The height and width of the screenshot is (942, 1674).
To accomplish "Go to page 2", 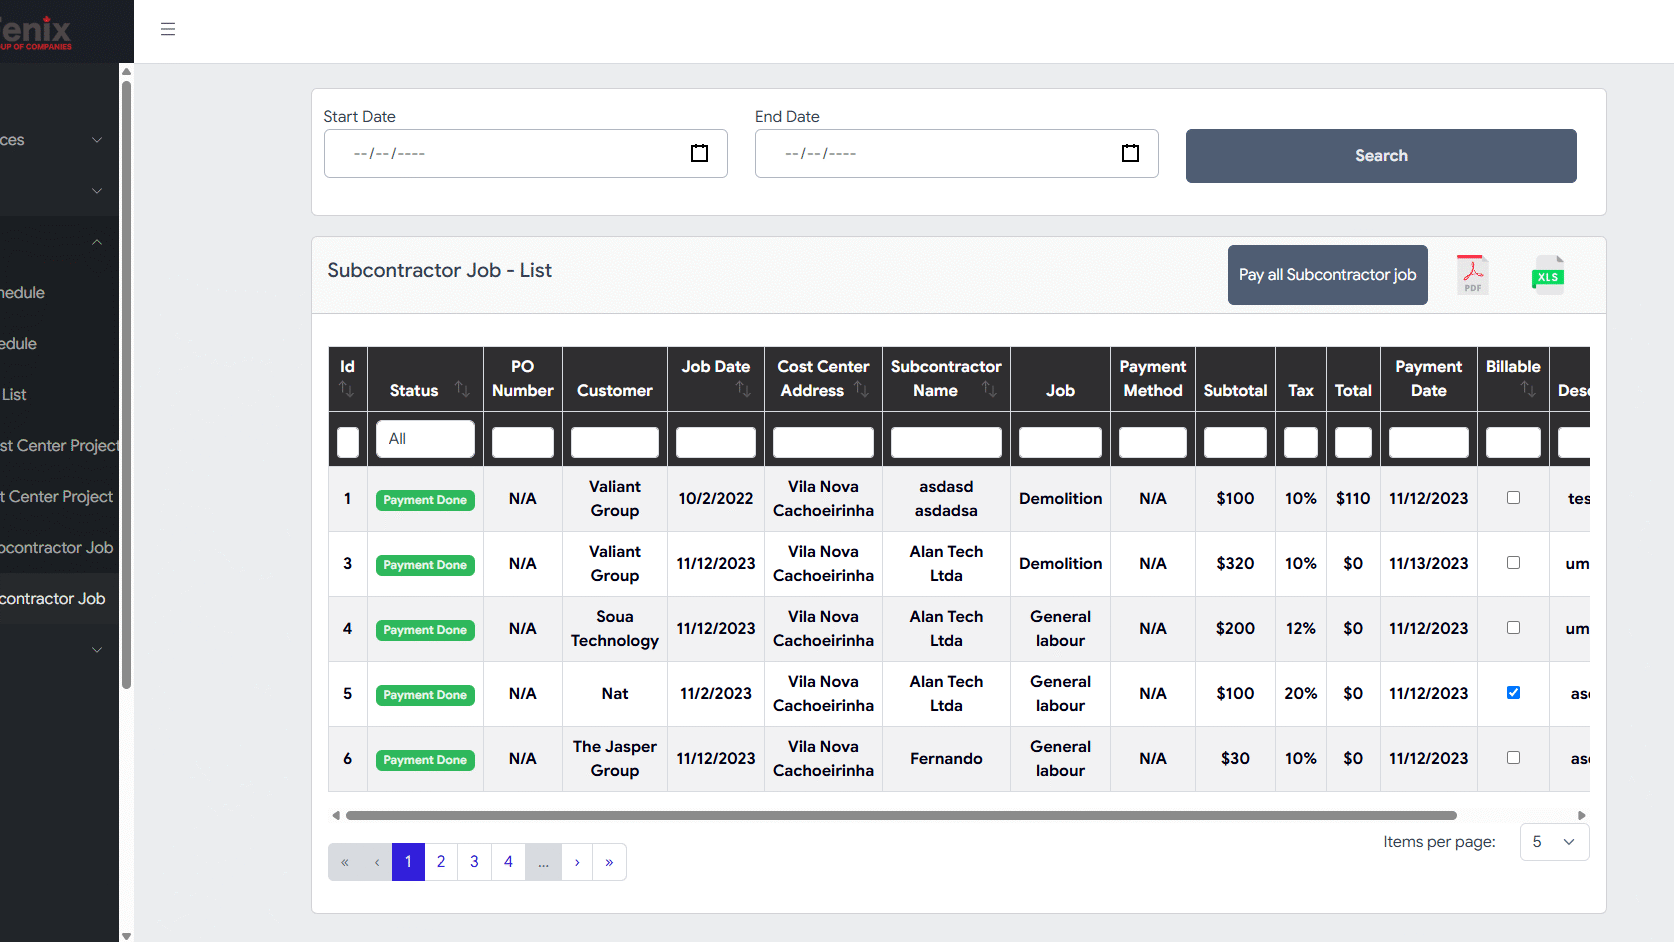I will (x=441, y=862).
